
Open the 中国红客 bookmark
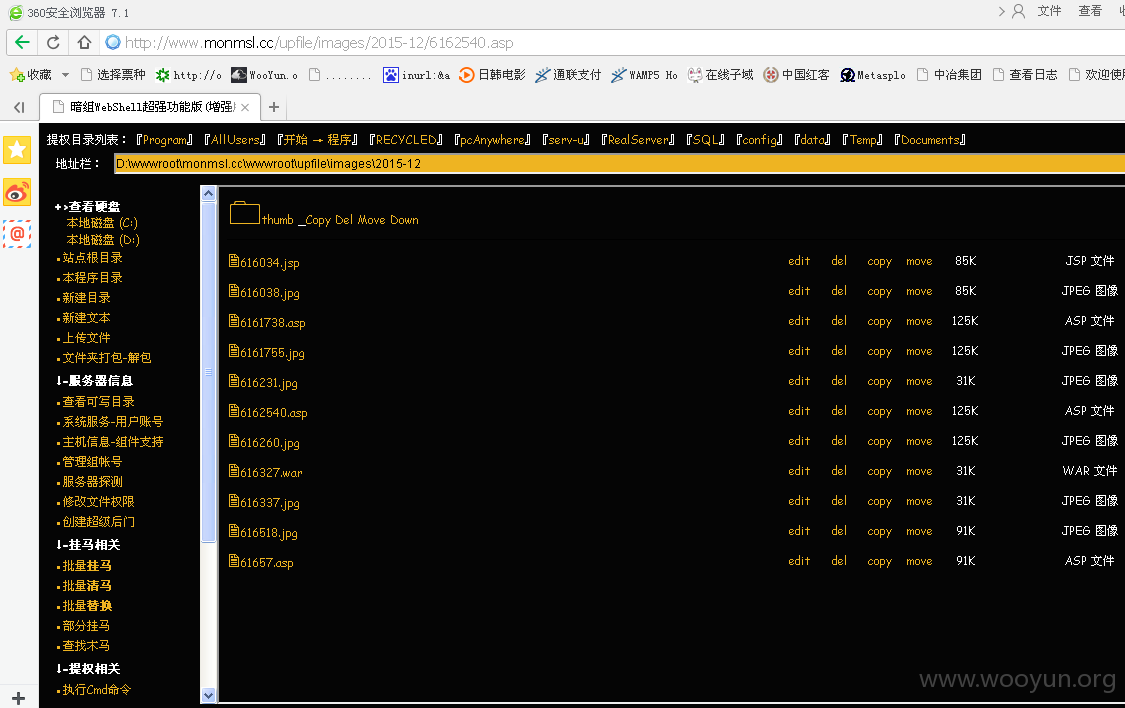796,75
